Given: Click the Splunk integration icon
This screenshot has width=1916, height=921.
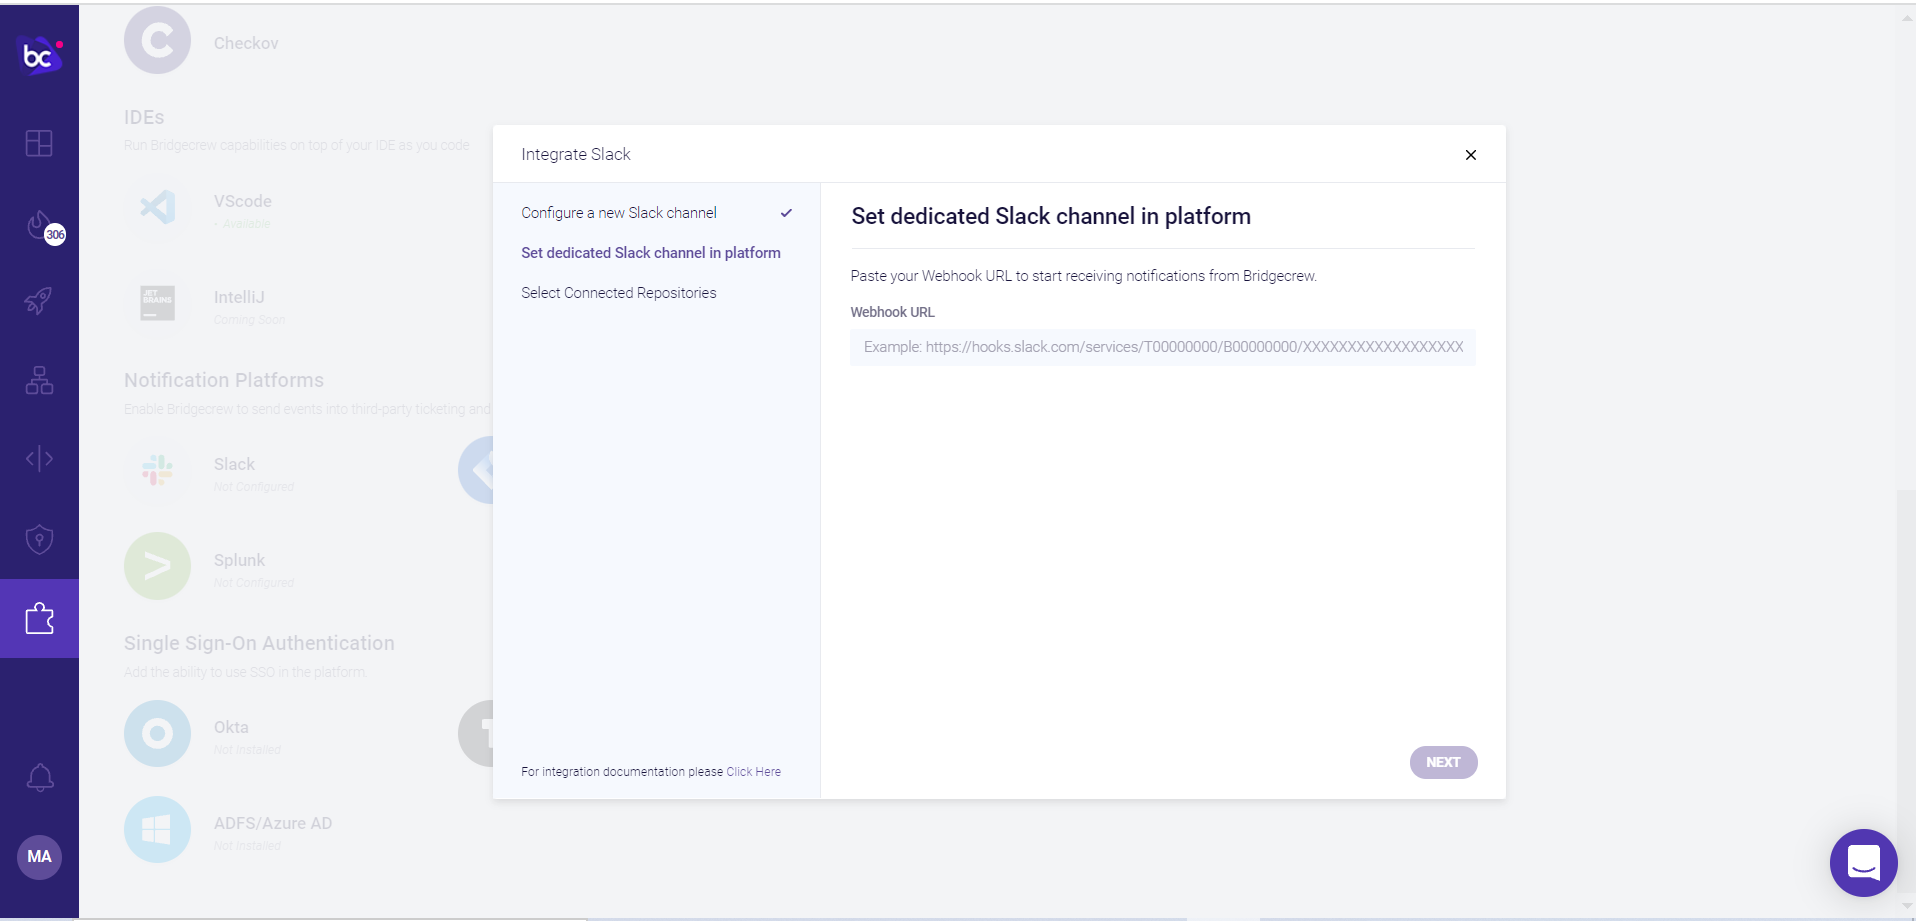Looking at the screenshot, I should pyautogui.click(x=157, y=566).
